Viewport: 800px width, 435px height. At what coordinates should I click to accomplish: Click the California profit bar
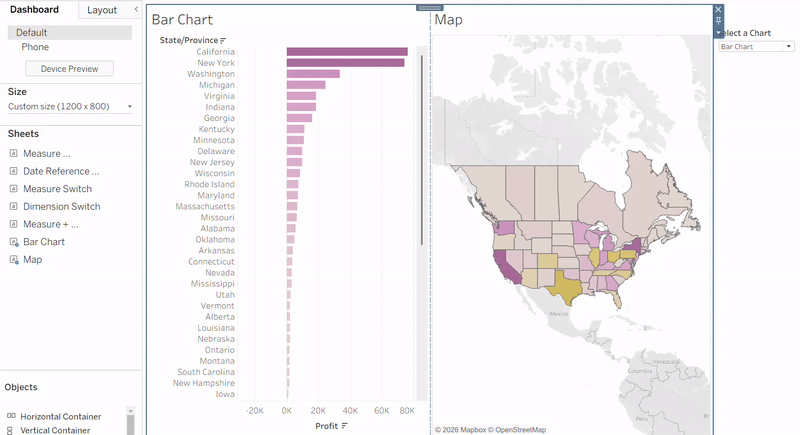tap(346, 52)
